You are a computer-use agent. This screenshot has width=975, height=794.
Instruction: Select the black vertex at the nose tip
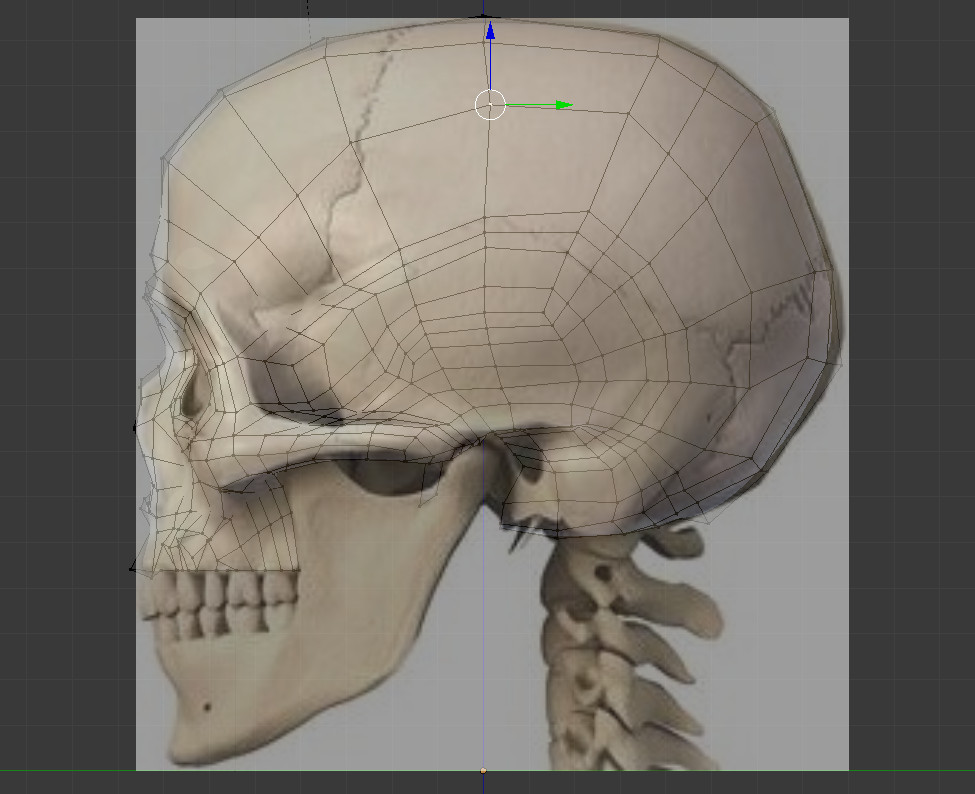(x=135, y=427)
